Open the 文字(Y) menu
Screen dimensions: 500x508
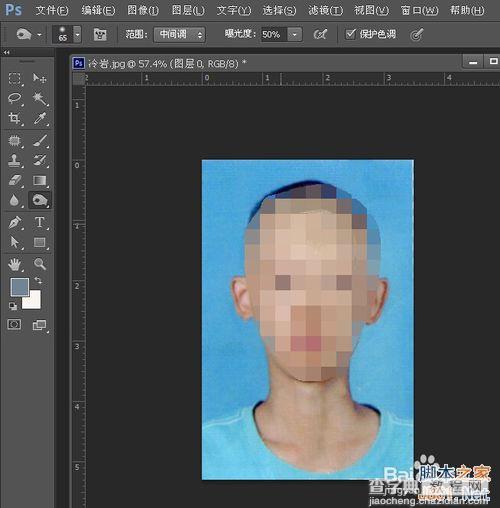coord(234,10)
